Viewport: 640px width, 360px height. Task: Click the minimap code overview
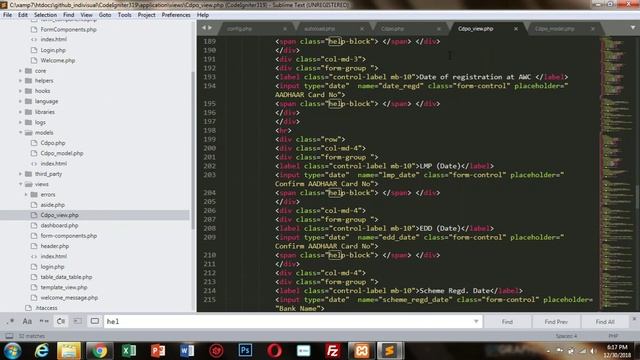(x=618, y=173)
